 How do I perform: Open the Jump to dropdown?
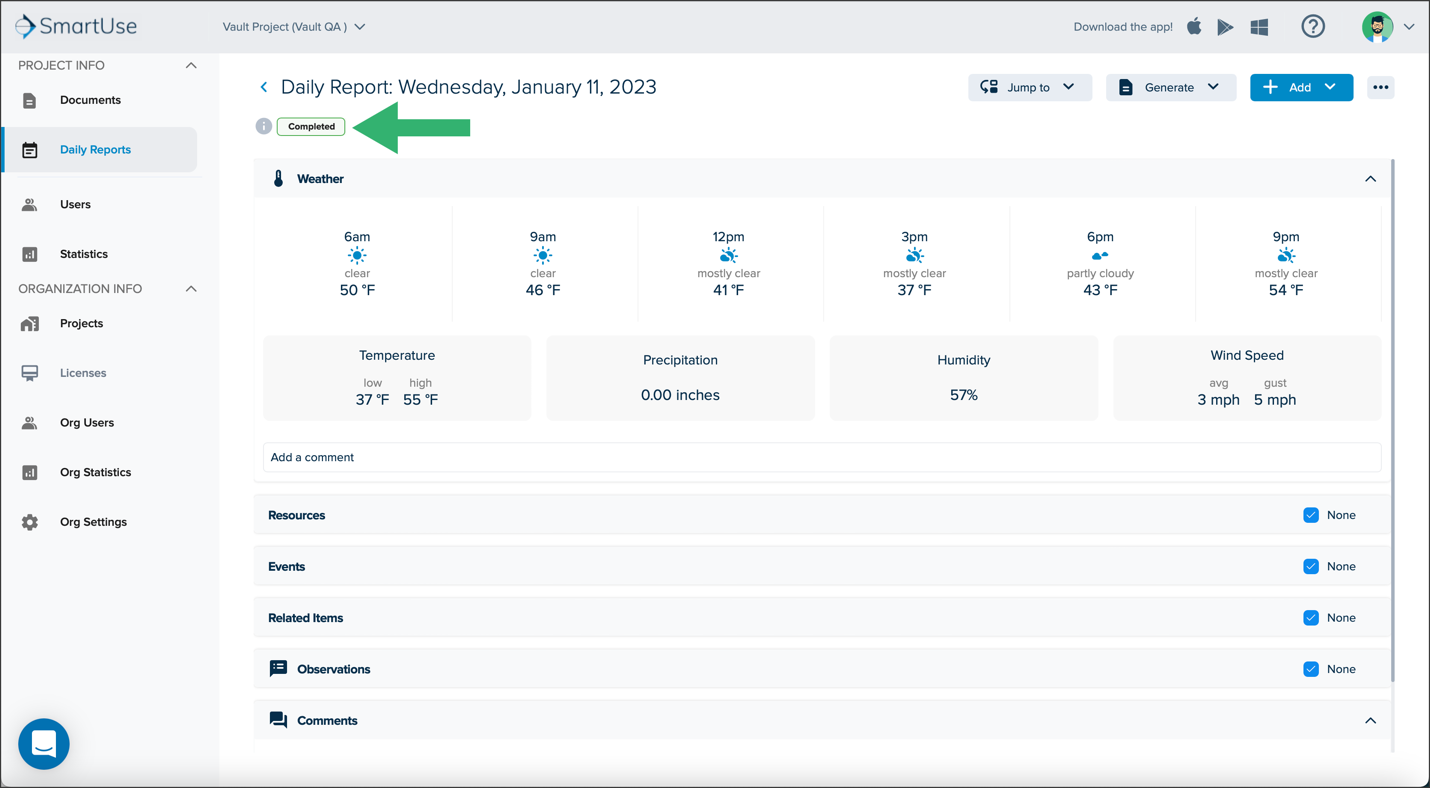pyautogui.click(x=1029, y=87)
